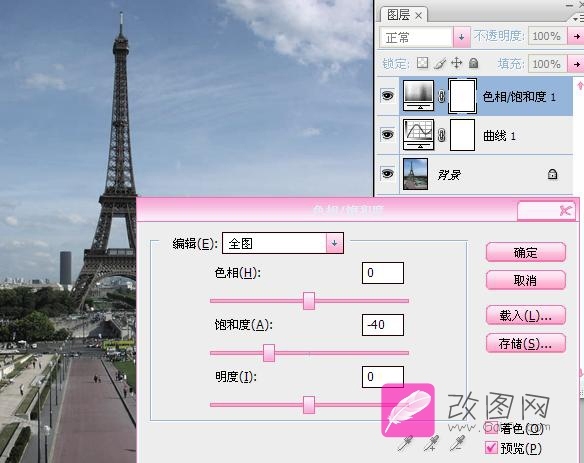Click the 取消 button
Screen dimensions: 584x463
(526, 280)
